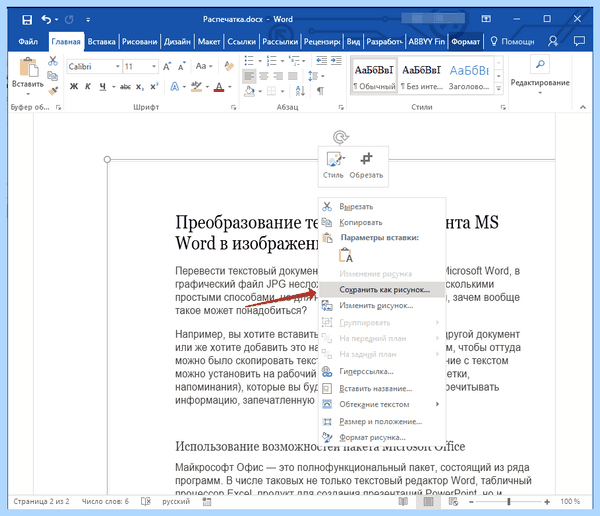Select the Keep Text Only paste option

[346, 255]
